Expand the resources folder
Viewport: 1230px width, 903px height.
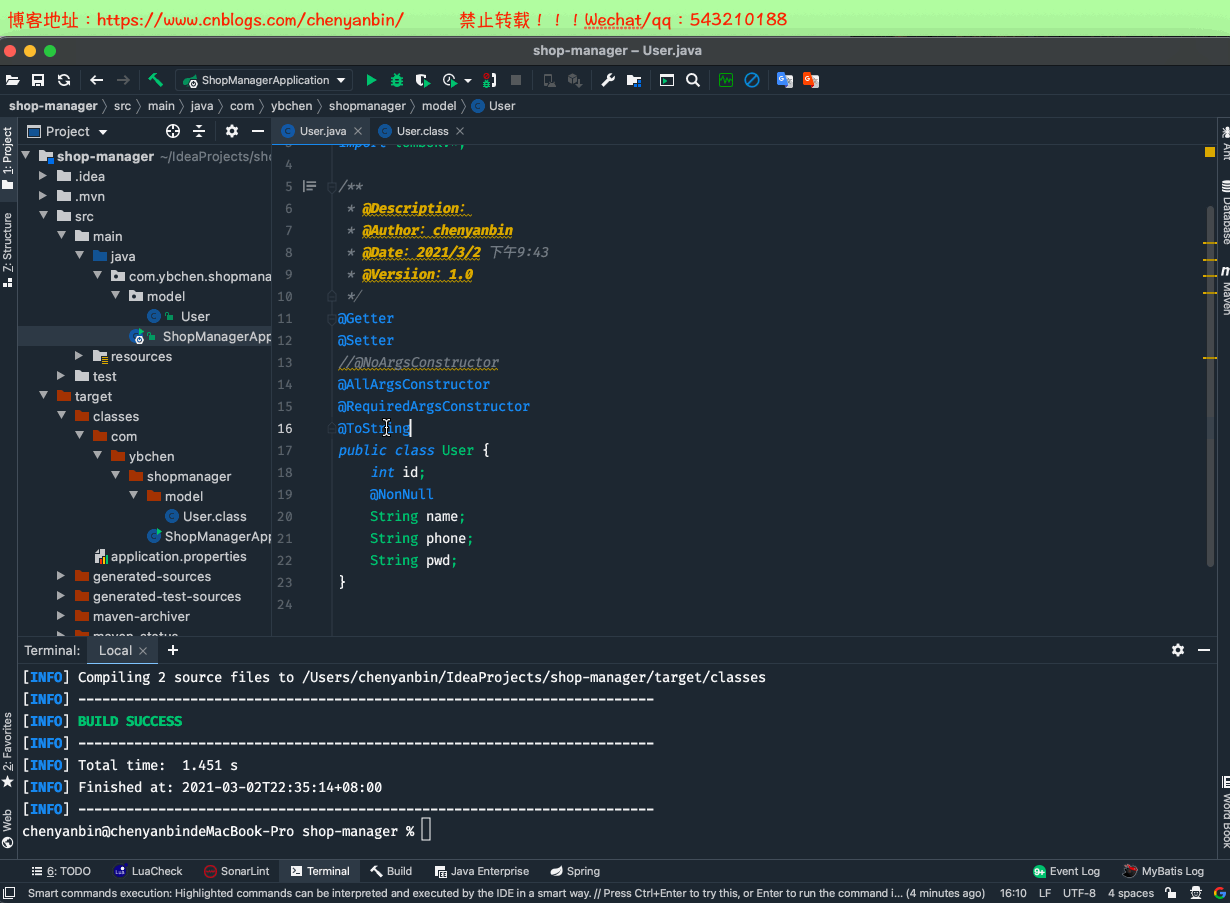79,356
